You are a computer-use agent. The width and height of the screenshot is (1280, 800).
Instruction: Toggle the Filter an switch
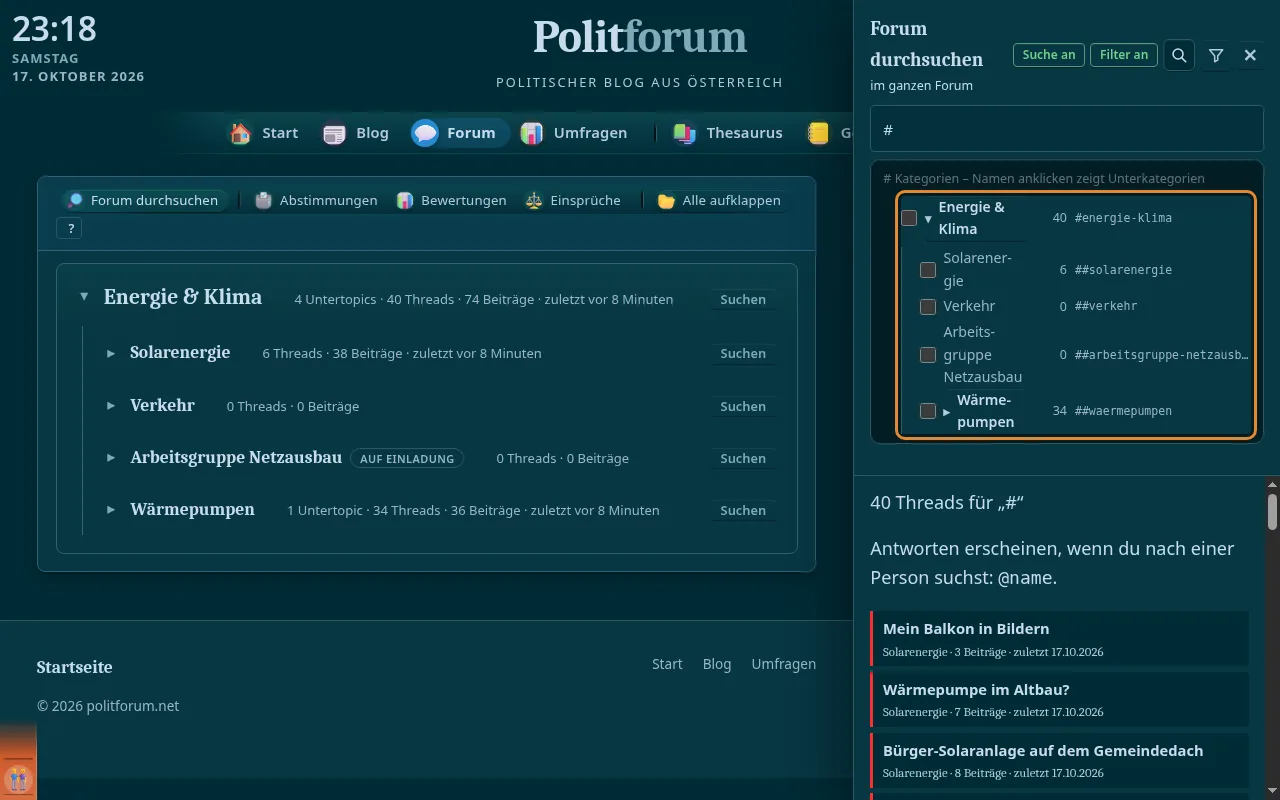(x=1124, y=55)
